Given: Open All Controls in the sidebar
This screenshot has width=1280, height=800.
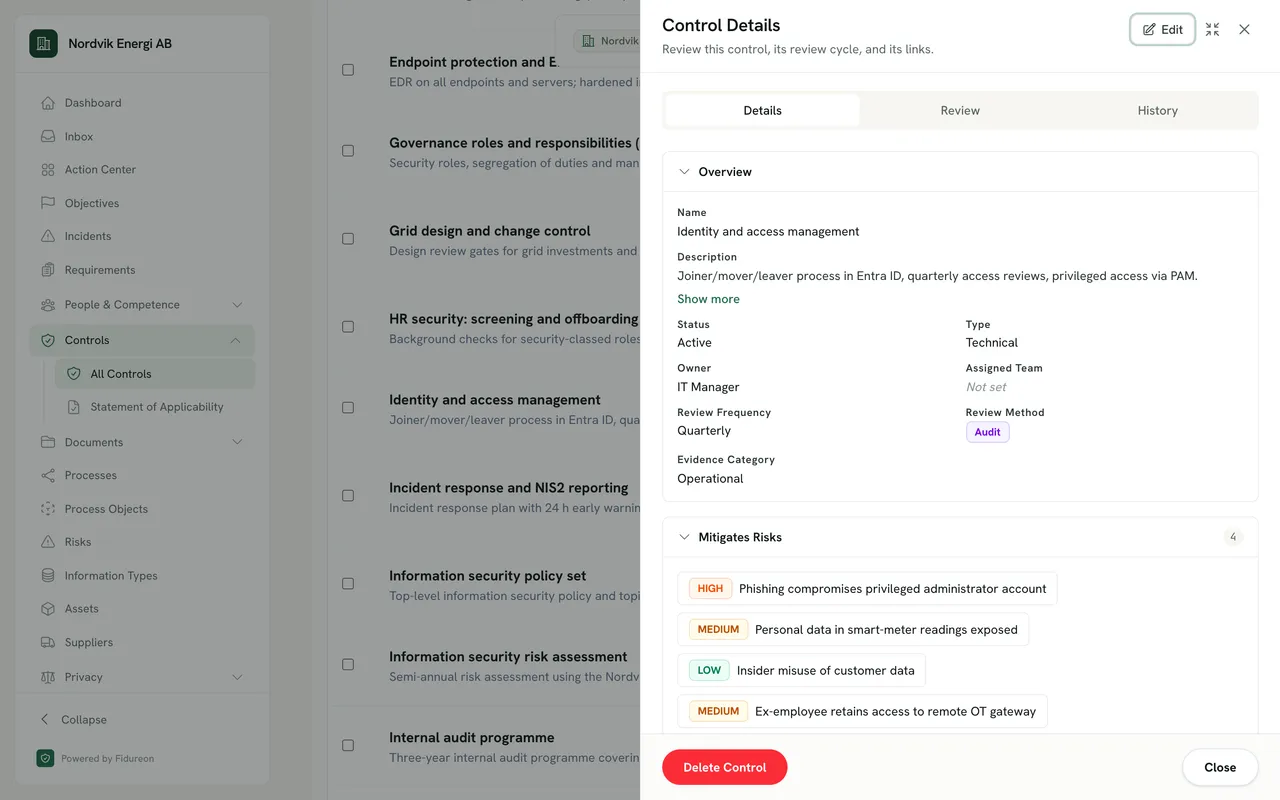Looking at the screenshot, I should pos(155,374).
